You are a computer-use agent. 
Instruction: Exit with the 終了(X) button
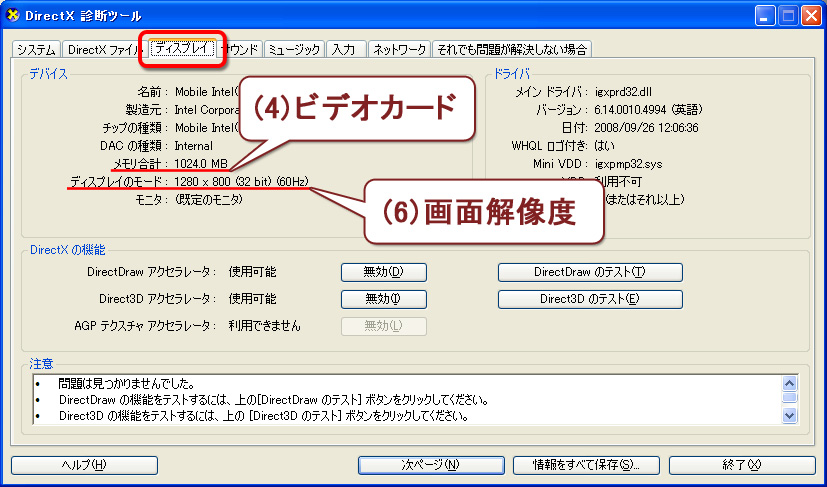click(741, 465)
